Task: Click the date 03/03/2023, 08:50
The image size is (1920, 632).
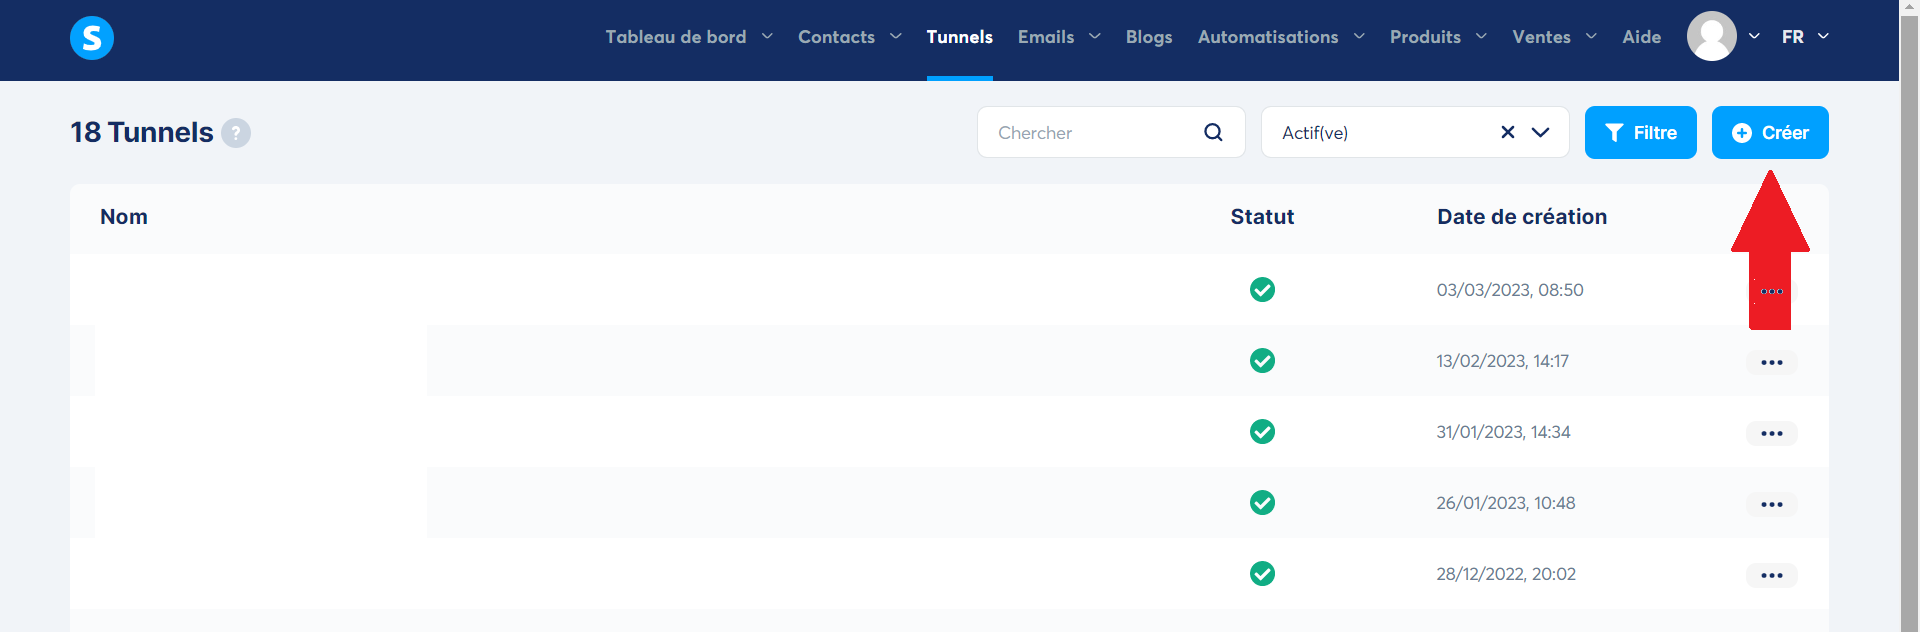Action: (x=1510, y=290)
